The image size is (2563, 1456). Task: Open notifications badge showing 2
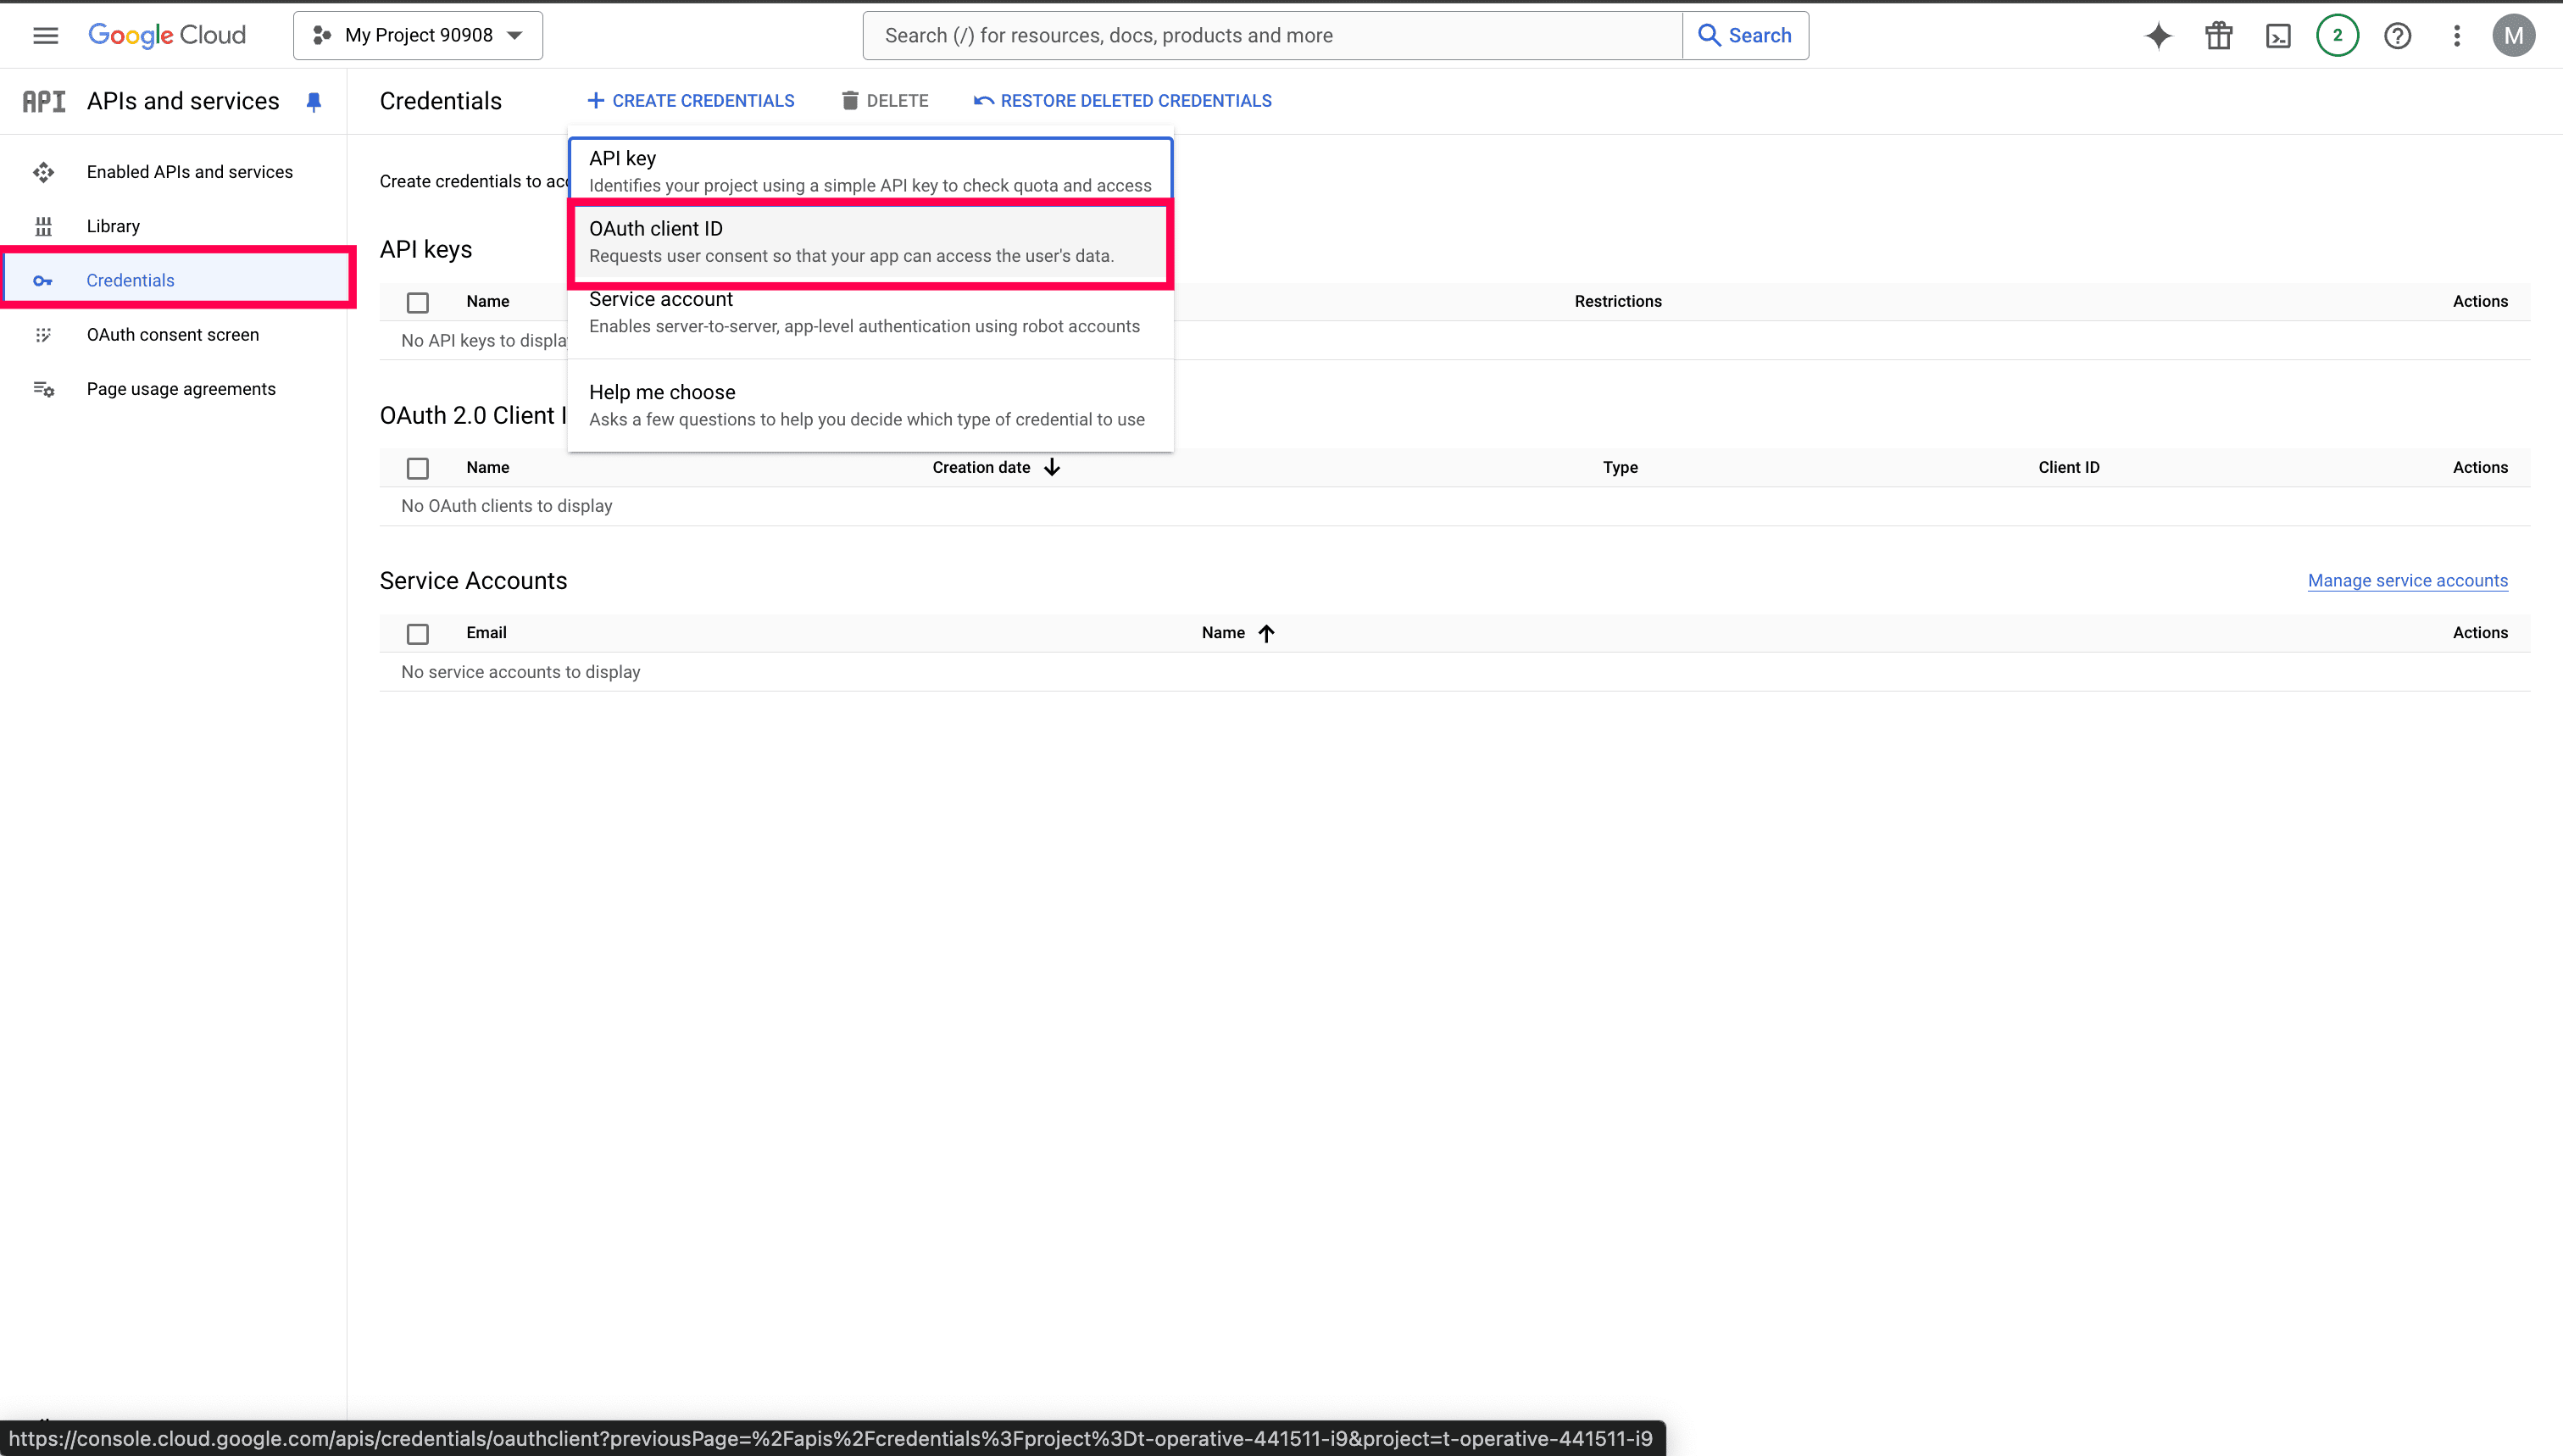(x=2337, y=36)
